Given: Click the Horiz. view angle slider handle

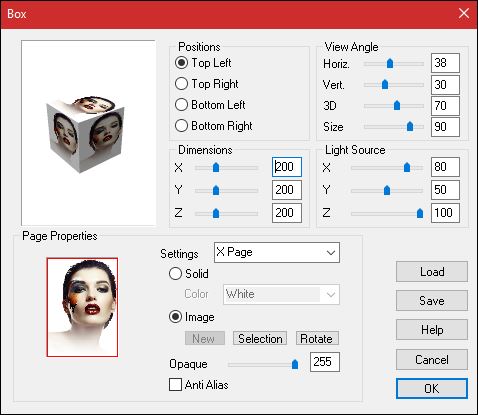Looking at the screenshot, I should click(390, 63).
